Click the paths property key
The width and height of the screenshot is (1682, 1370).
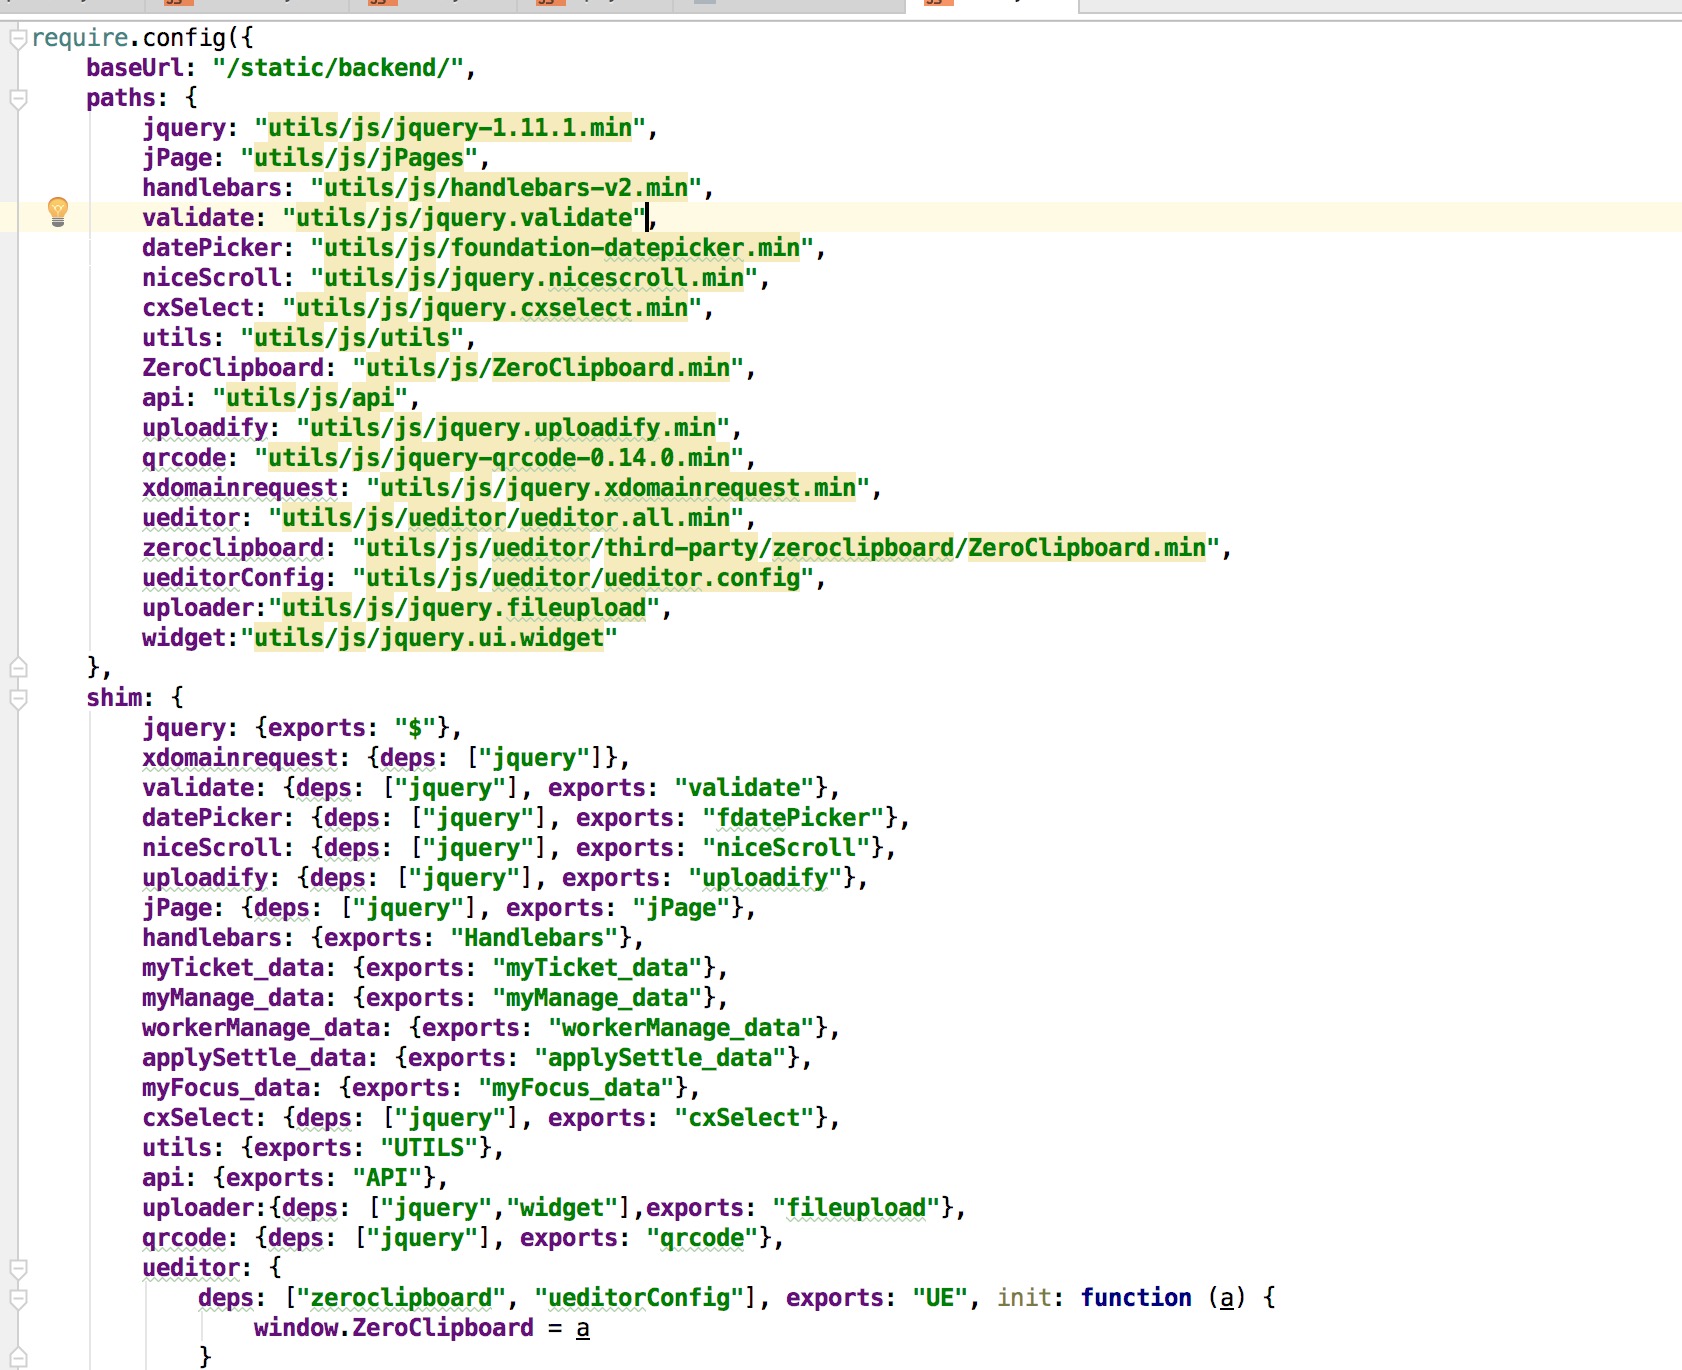coord(121,98)
